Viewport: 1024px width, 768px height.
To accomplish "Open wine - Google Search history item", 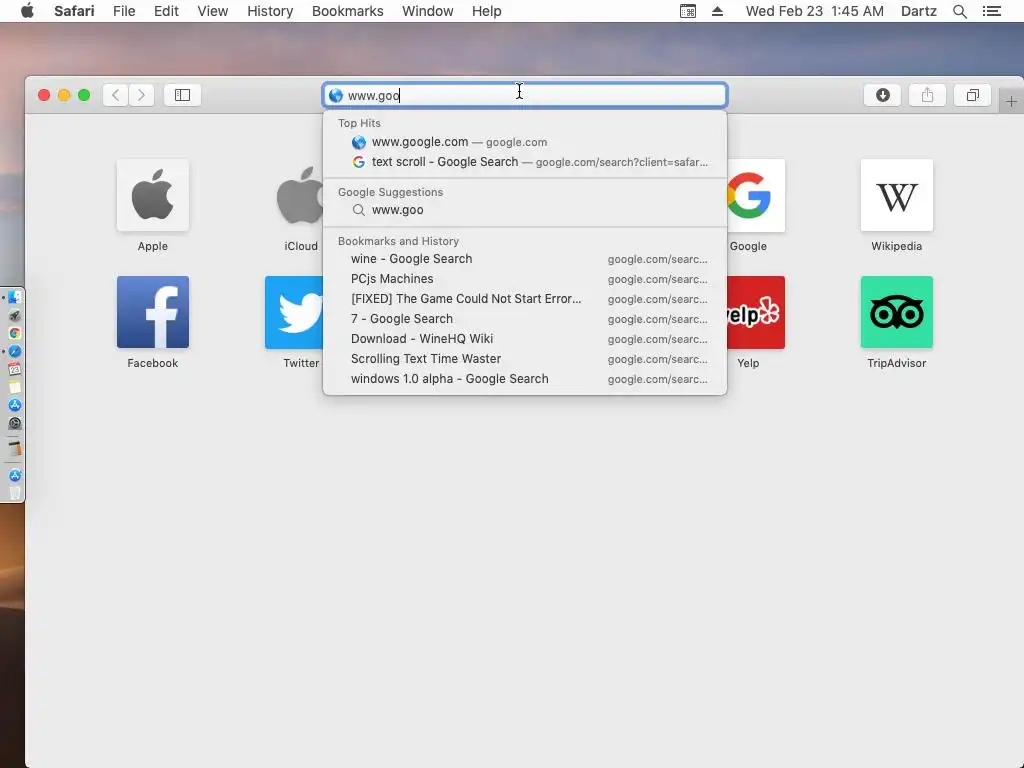I will 525,259.
